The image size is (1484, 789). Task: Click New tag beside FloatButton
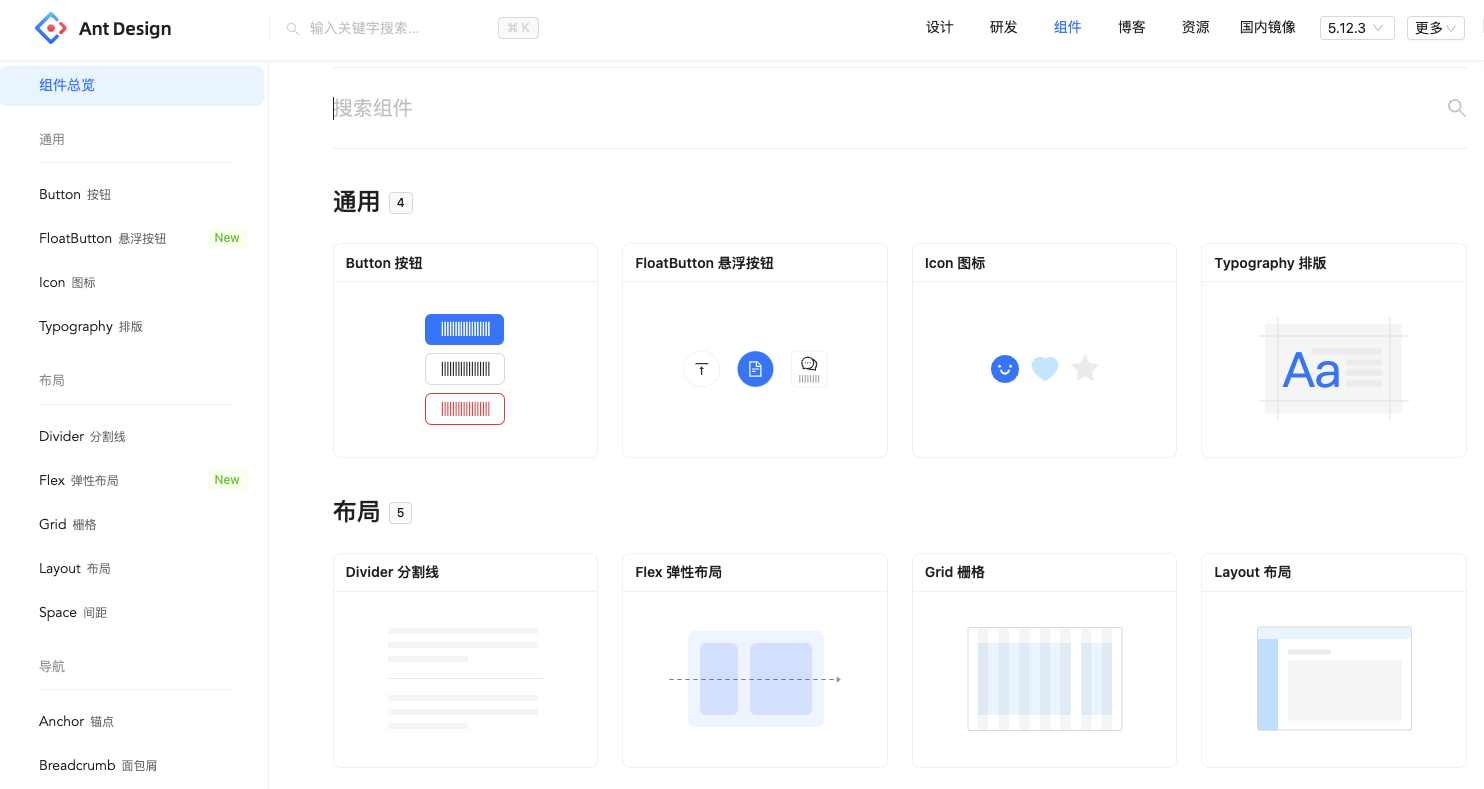(x=227, y=238)
